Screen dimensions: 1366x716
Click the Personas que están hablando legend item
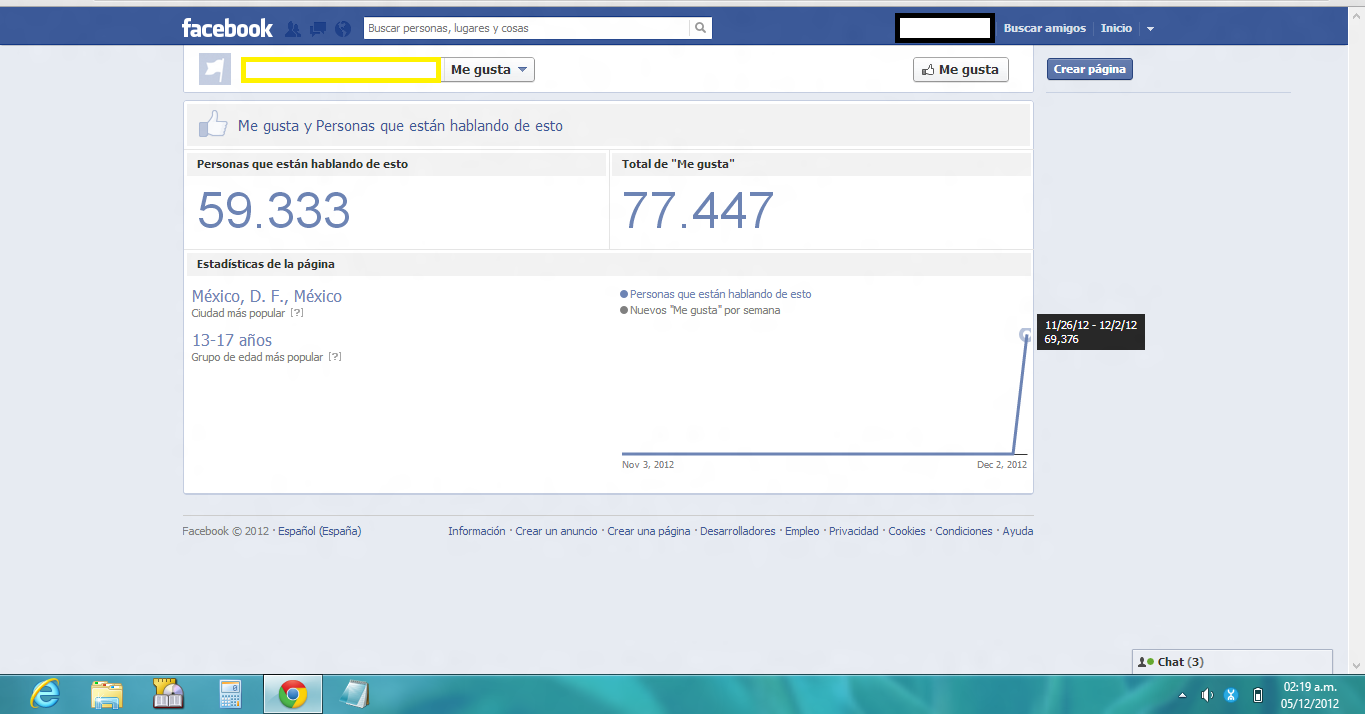pos(716,294)
